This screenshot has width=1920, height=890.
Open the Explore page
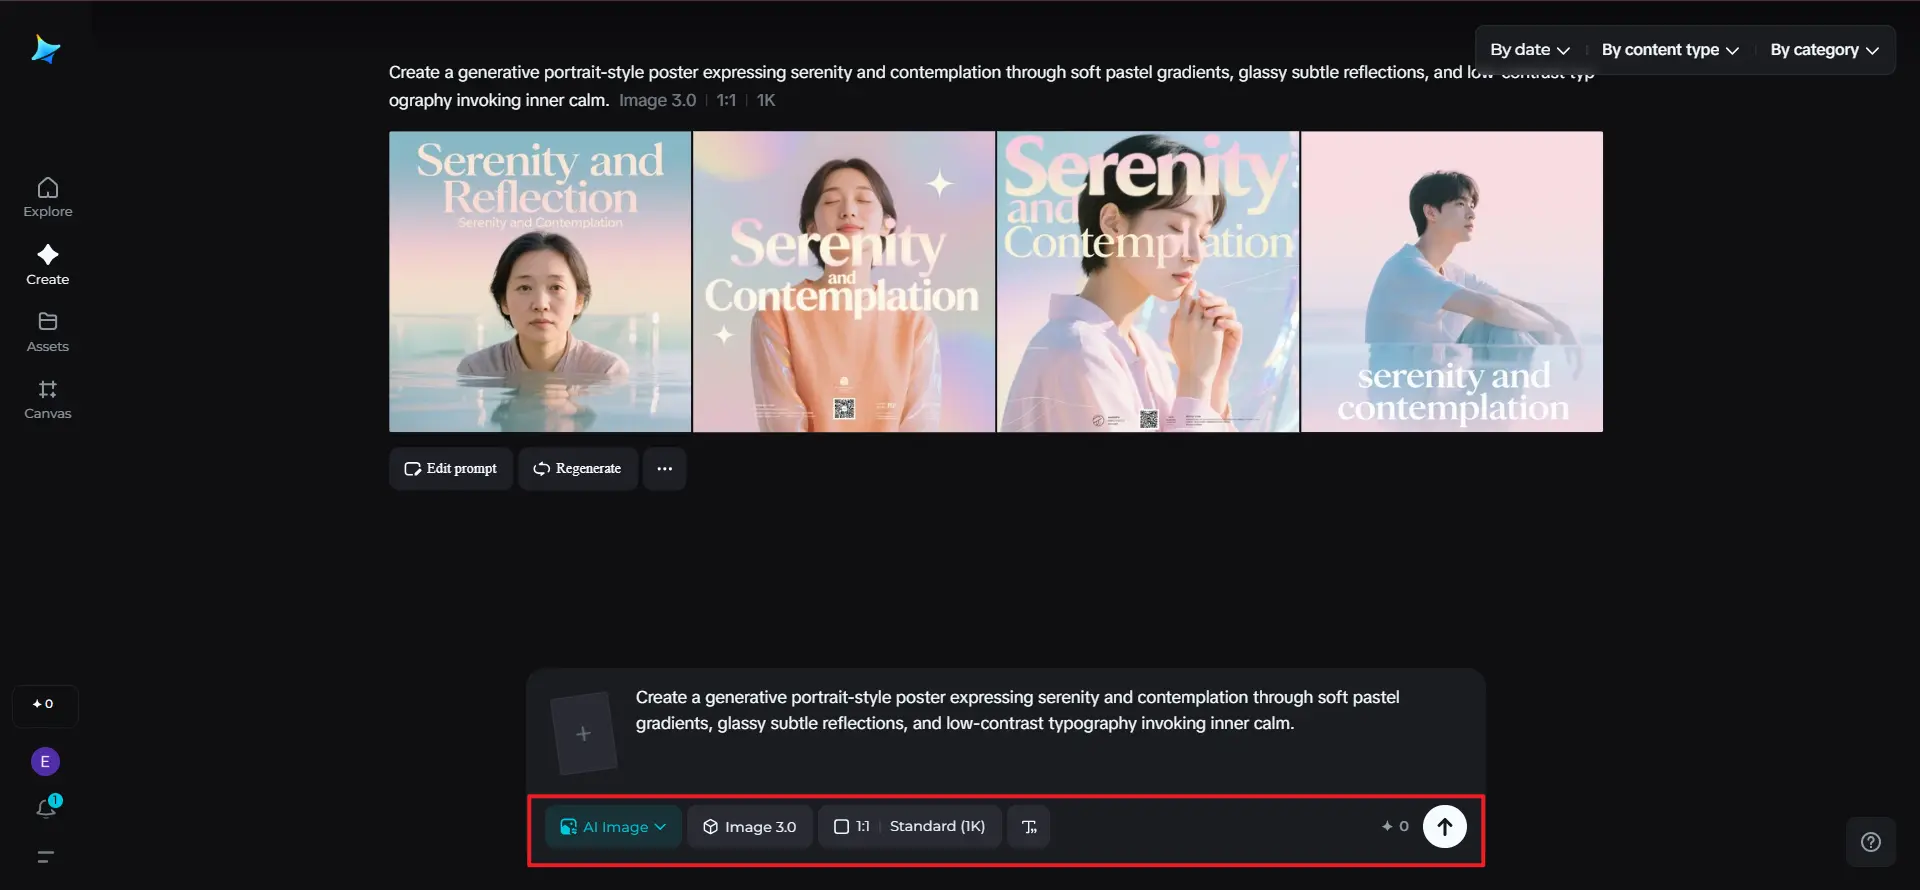click(47, 197)
